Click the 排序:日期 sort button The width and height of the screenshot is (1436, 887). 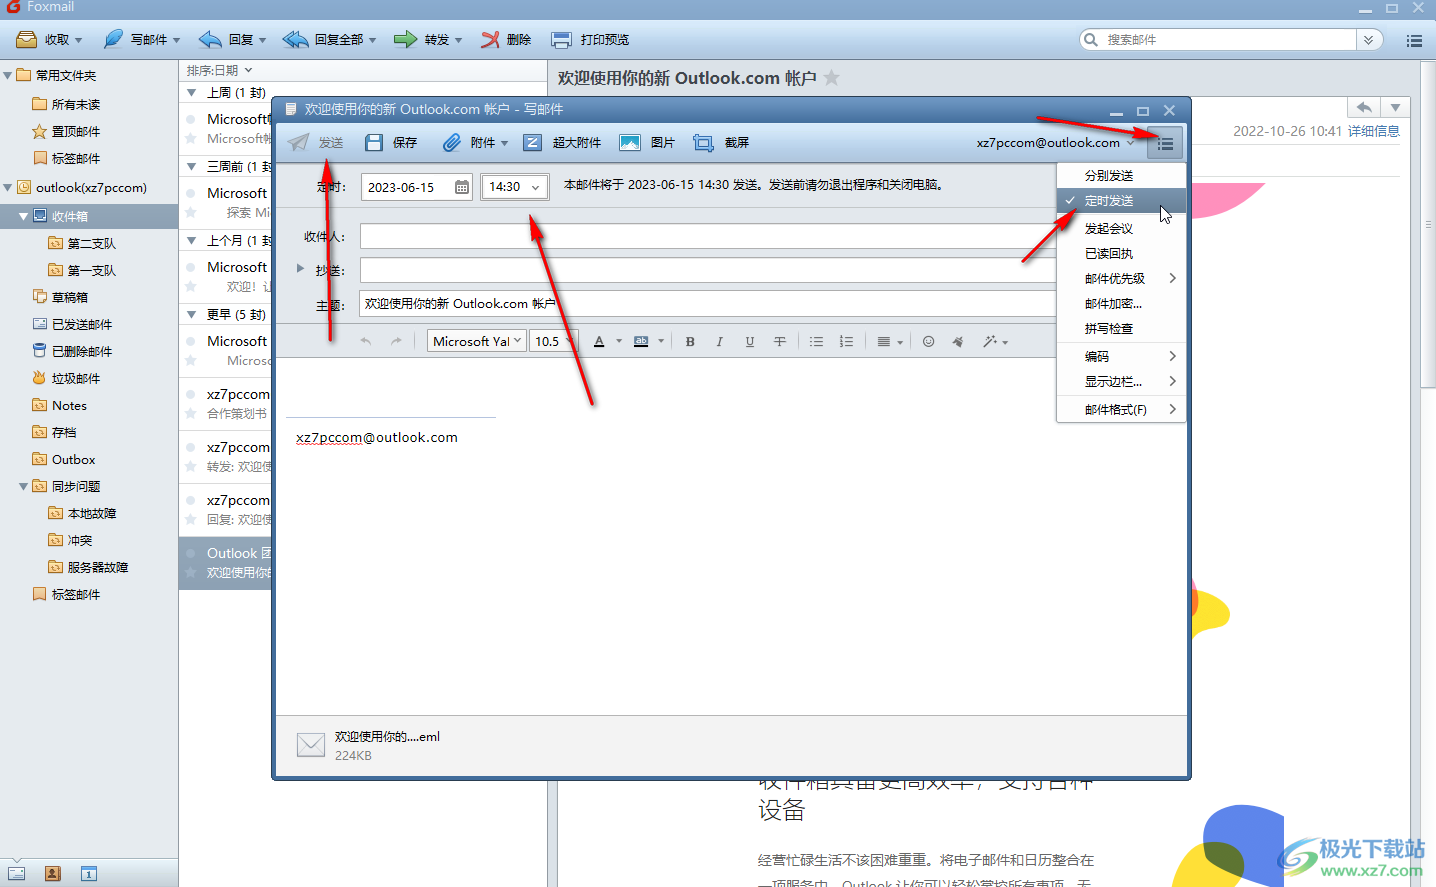tap(219, 70)
